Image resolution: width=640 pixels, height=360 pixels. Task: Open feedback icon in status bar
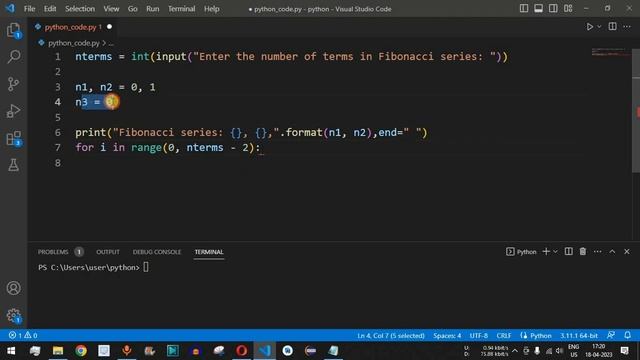click(x=611, y=336)
